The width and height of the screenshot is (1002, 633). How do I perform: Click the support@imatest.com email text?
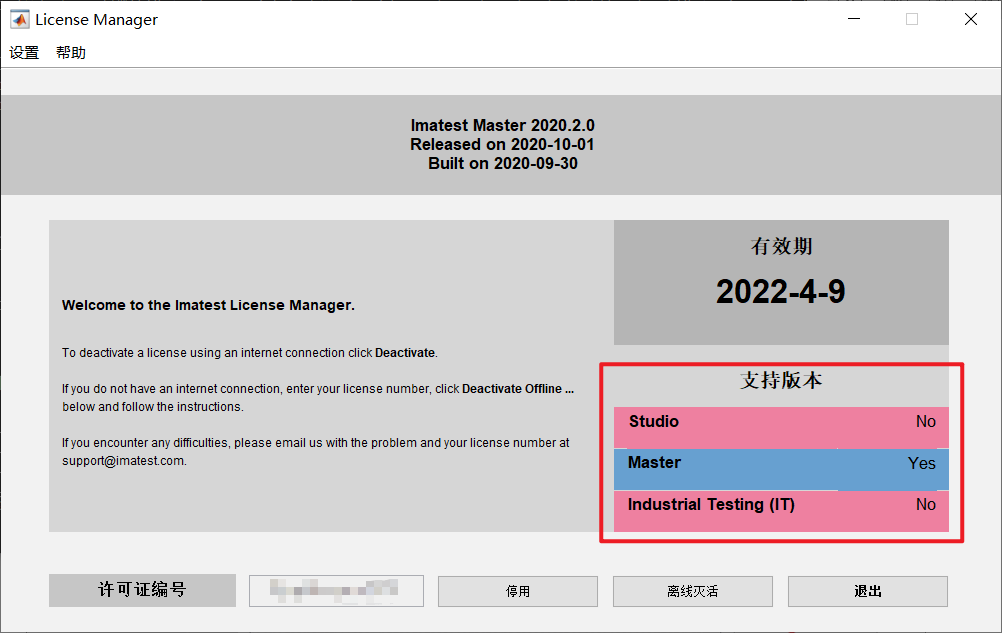pyautogui.click(x=124, y=461)
